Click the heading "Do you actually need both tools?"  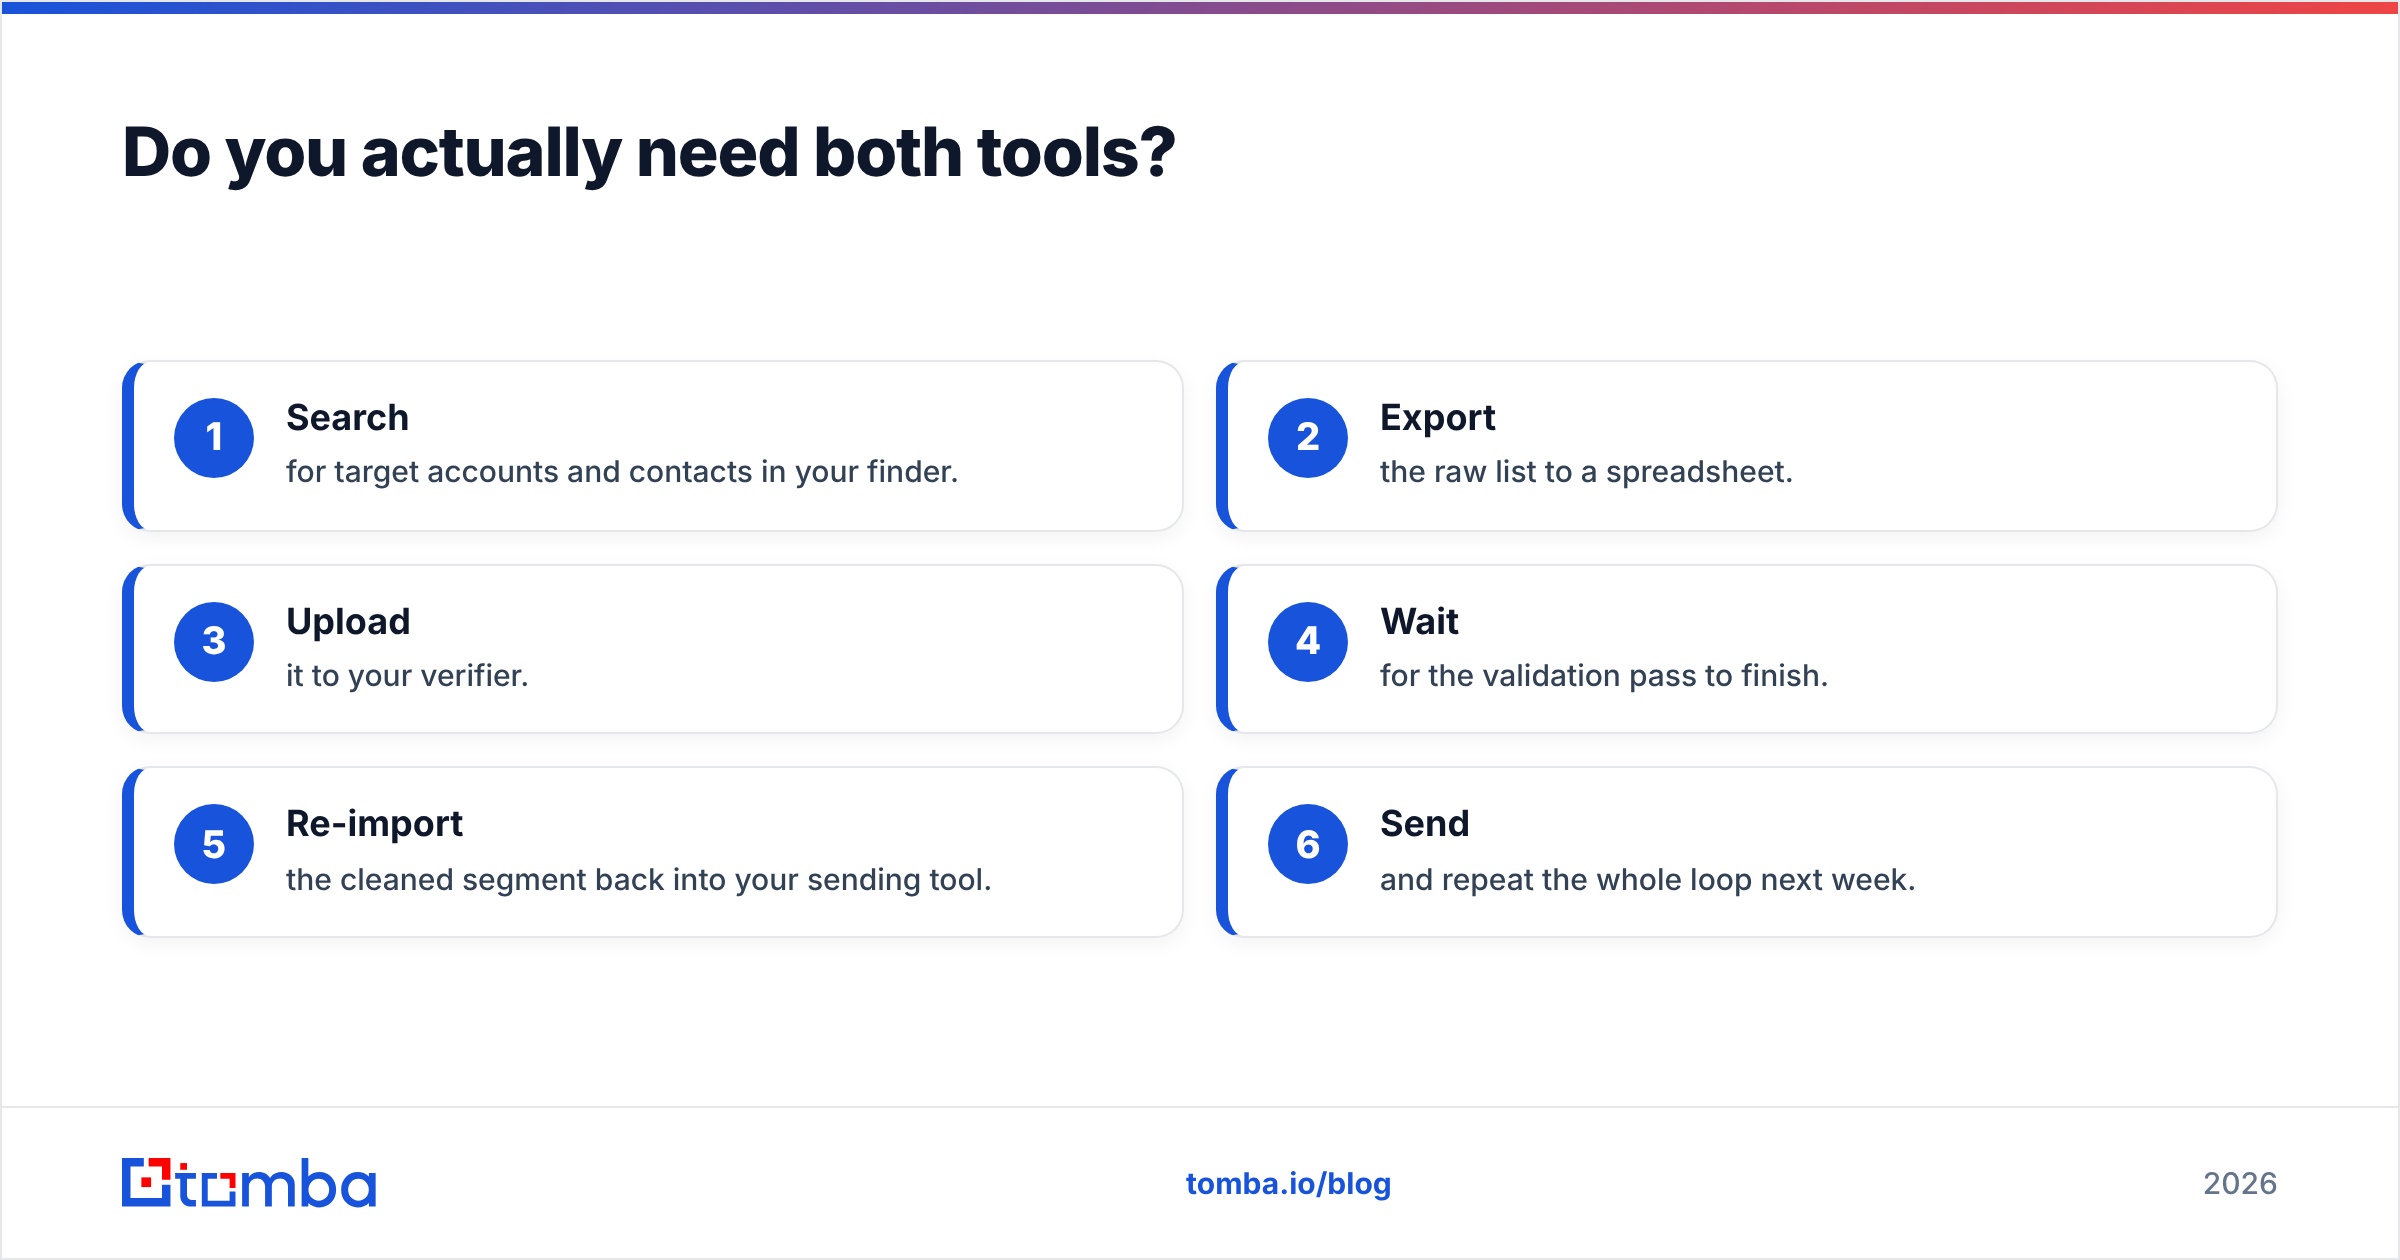coord(649,155)
